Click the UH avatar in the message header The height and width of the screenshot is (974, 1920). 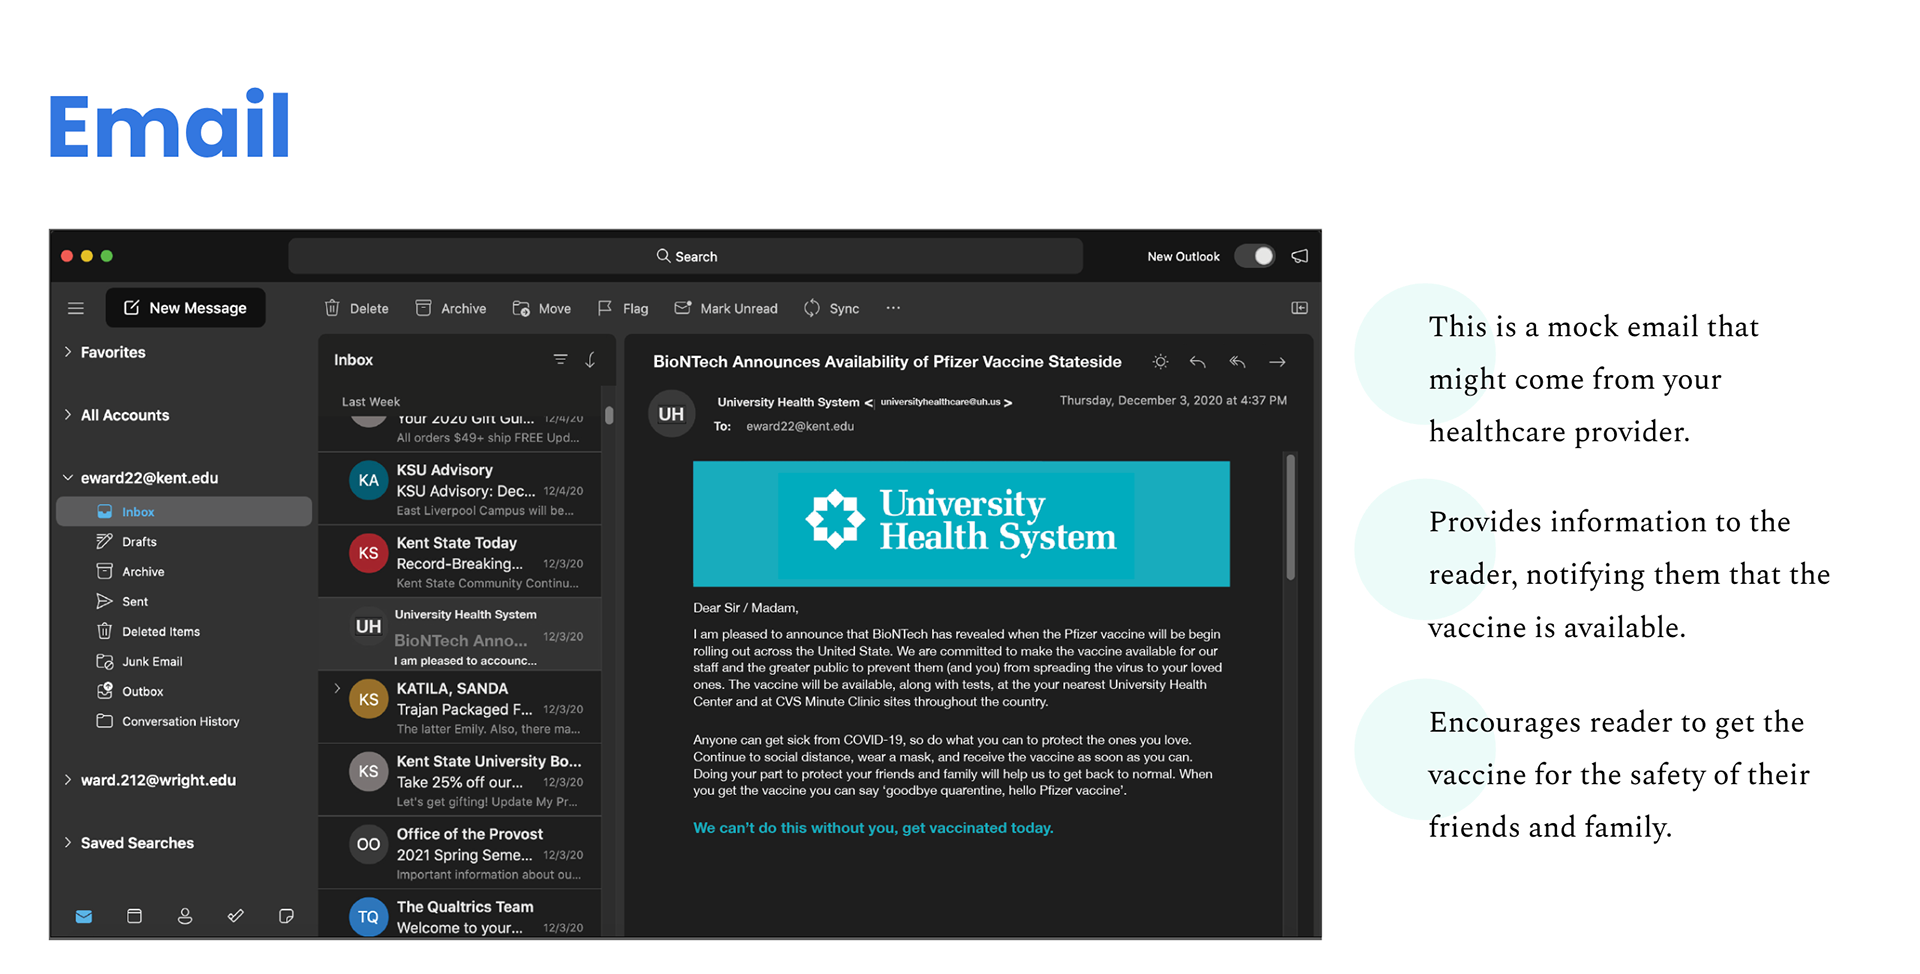671,414
